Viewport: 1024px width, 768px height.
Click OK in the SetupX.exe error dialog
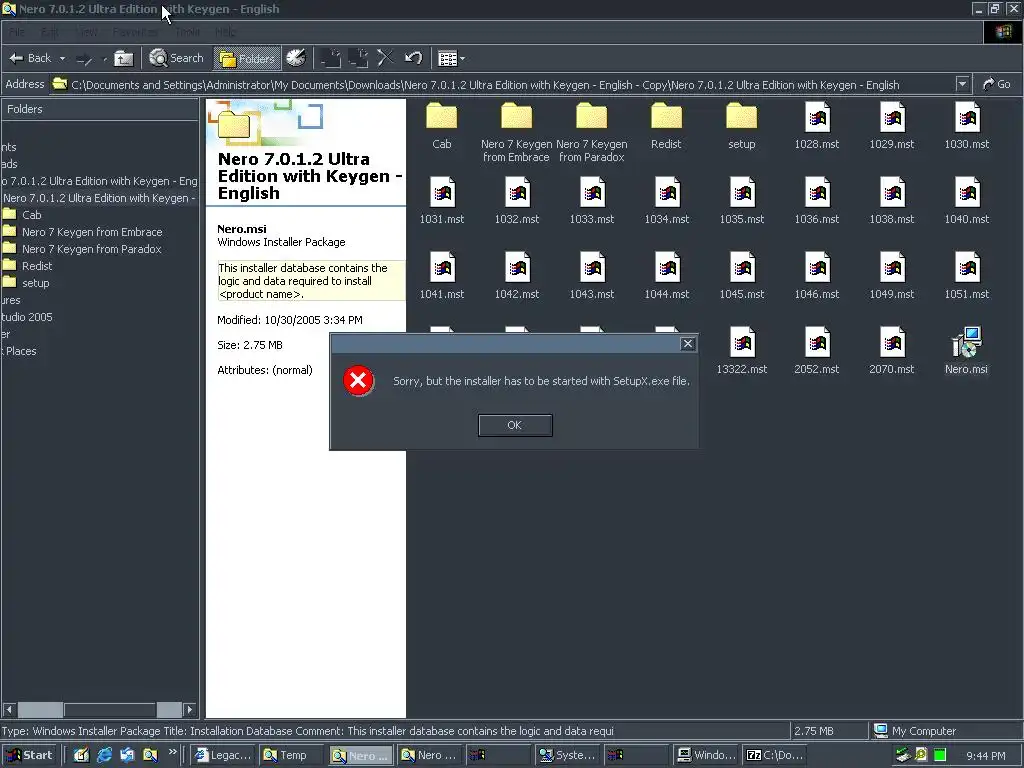coord(515,425)
